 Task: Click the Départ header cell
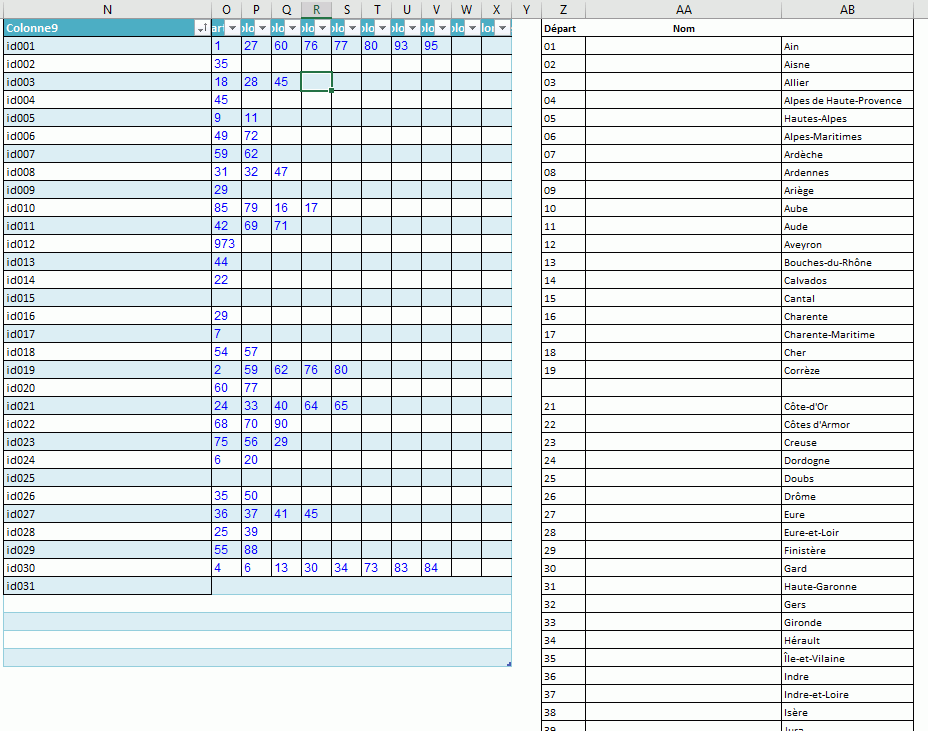[x=563, y=28]
